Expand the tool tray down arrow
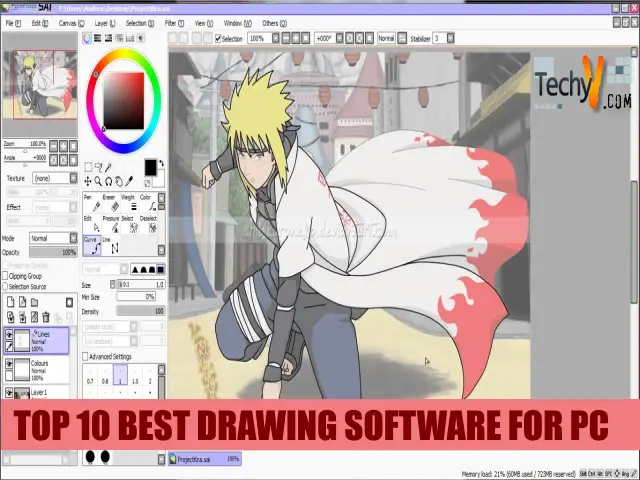Image resolution: width=640 pixels, height=480 pixels. 162,250
